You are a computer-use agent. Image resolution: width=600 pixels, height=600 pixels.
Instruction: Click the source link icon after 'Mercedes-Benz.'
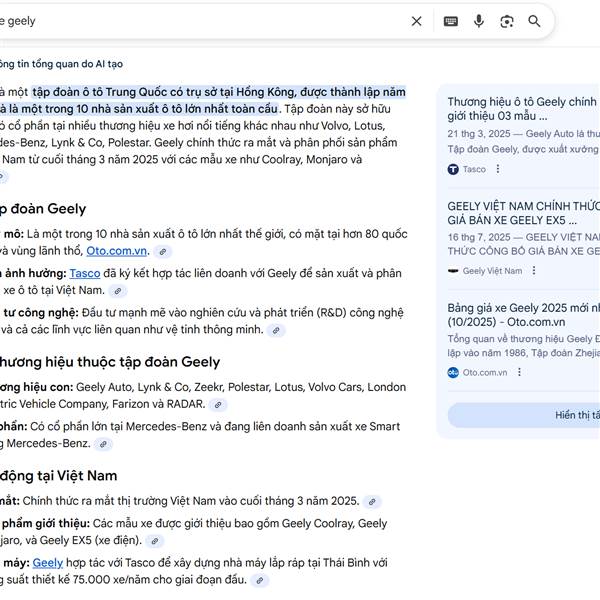tap(103, 444)
